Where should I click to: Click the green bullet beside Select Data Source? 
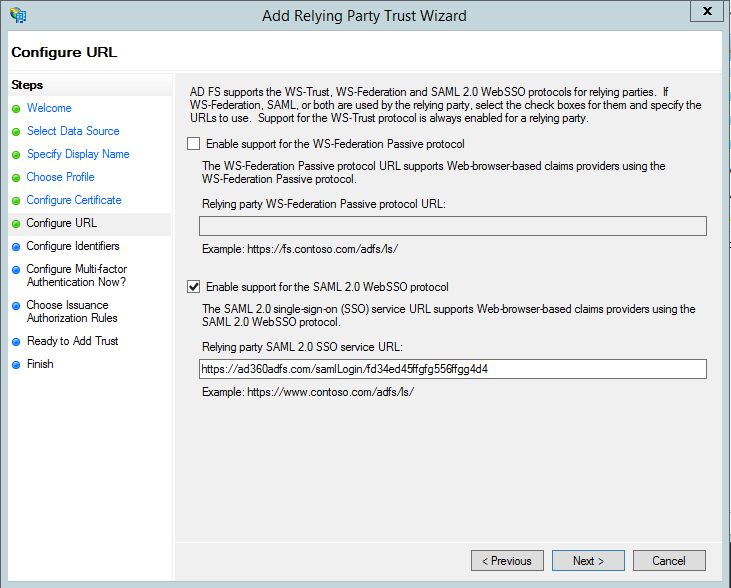coord(16,131)
